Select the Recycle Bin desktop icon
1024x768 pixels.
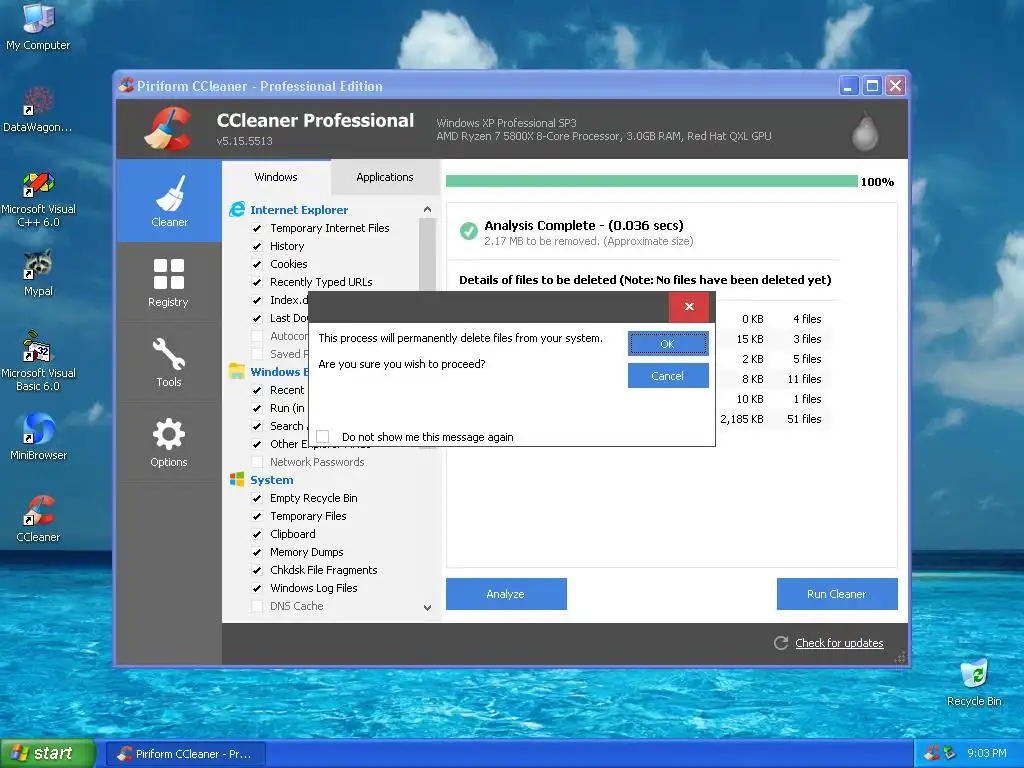click(974, 682)
